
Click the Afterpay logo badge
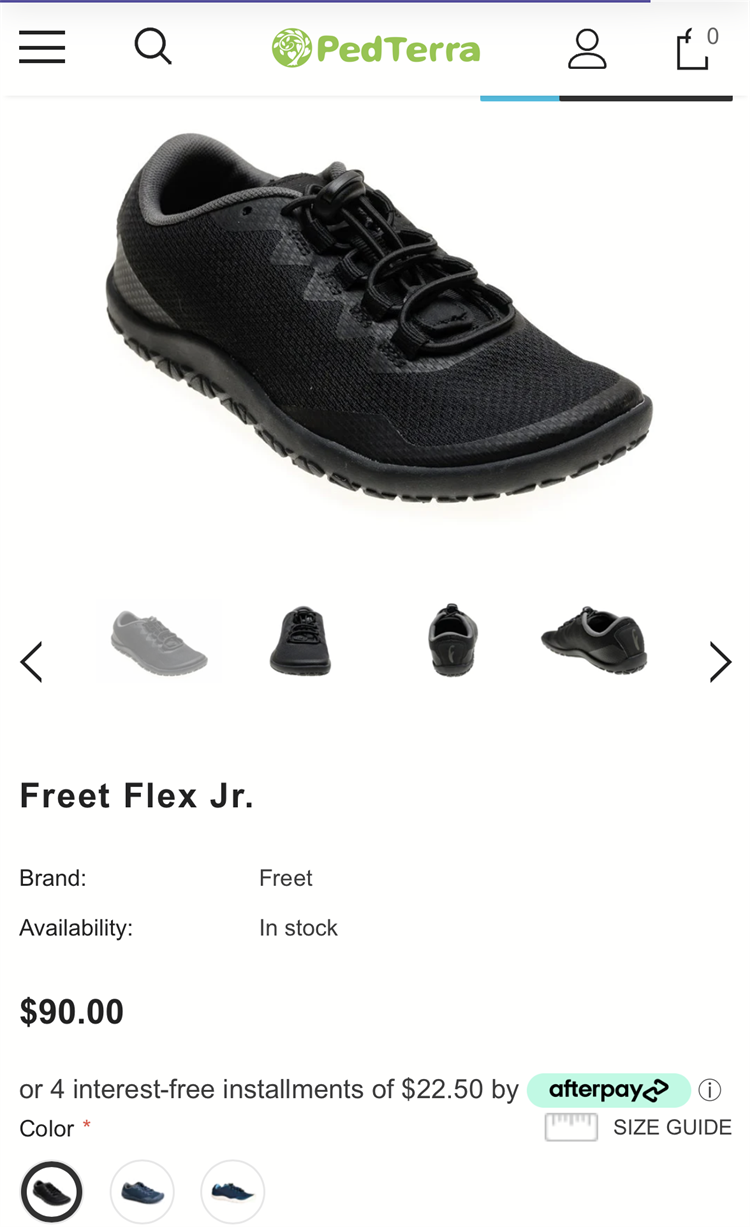point(608,1089)
